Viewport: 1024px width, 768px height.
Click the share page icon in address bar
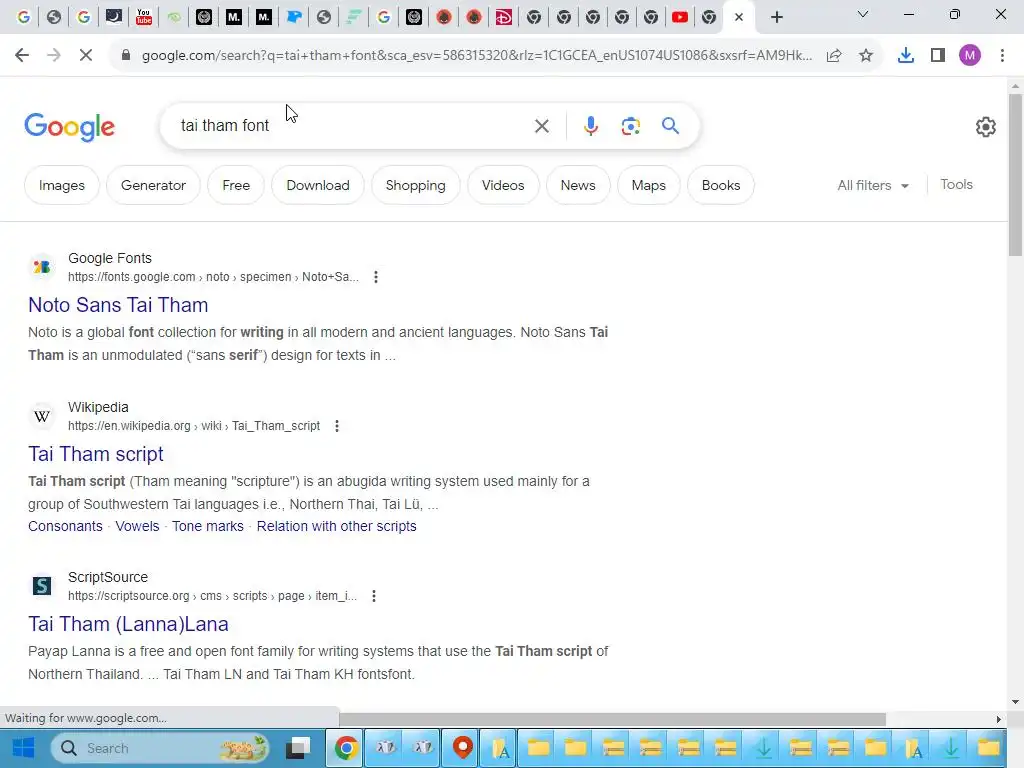(x=834, y=56)
